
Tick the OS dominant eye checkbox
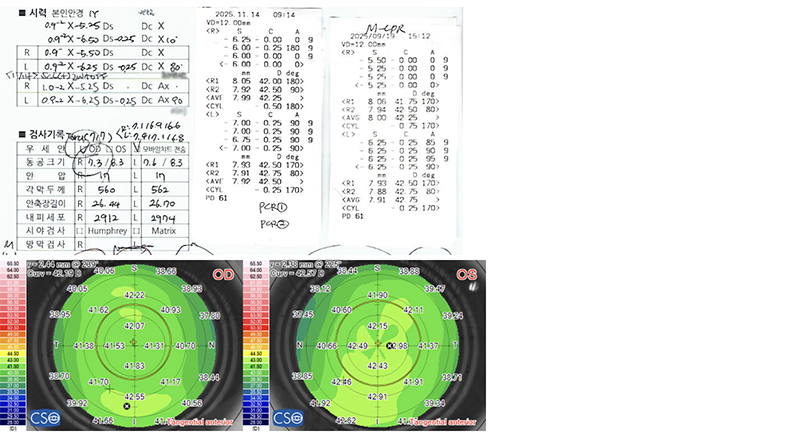coord(109,149)
